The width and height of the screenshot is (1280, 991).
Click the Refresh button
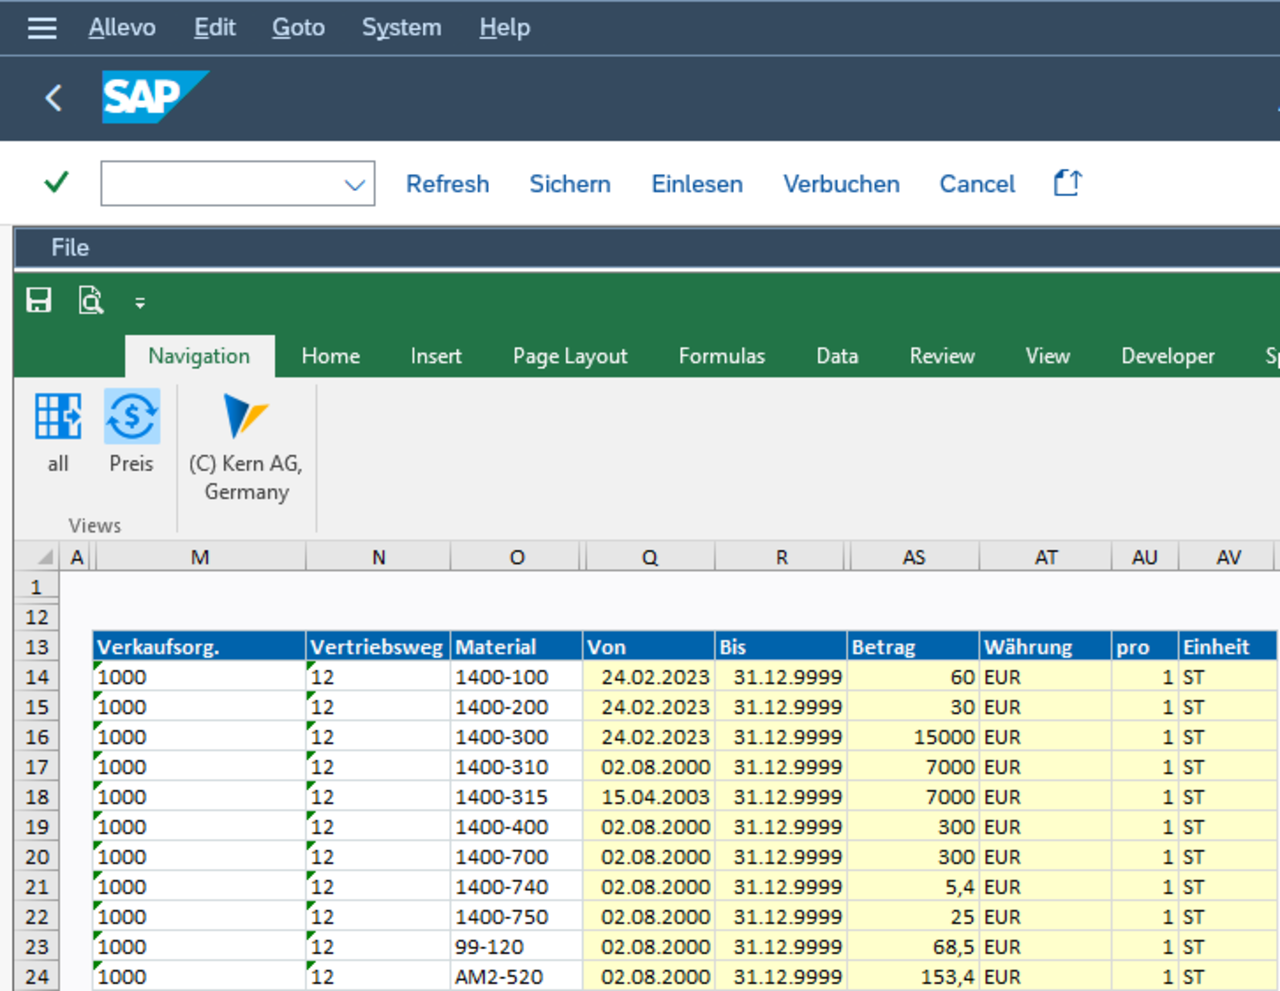click(x=447, y=184)
